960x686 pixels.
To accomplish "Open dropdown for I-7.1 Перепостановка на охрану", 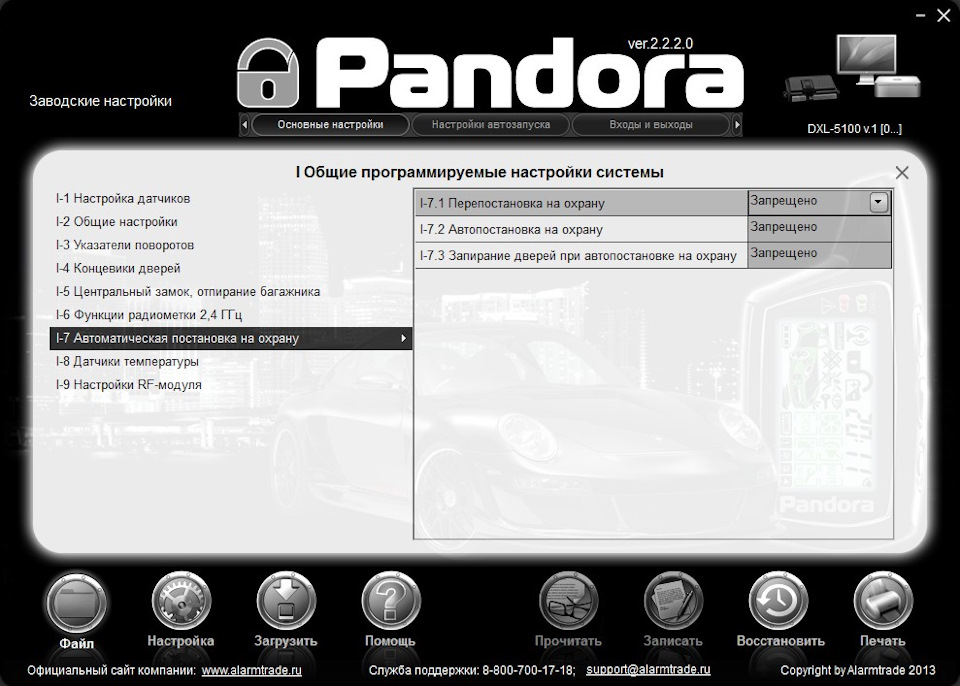I will pyautogui.click(x=878, y=203).
